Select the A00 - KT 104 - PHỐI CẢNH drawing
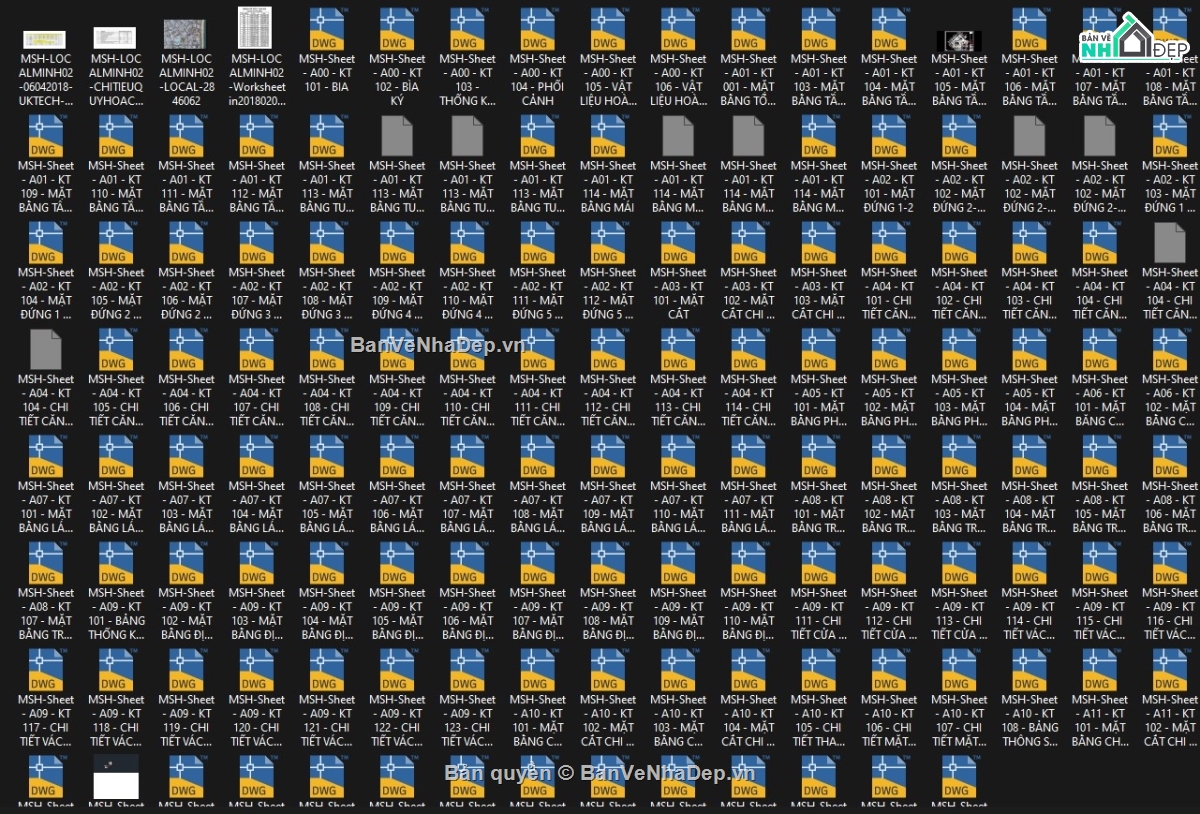Screen dimensions: 1200x814 pos(537,29)
